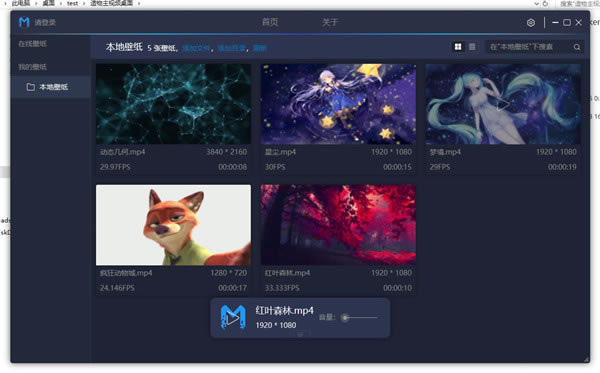The width and height of the screenshot is (600, 373).
Task: Select the folder icon beside 本地壁纸
Action: [31, 87]
